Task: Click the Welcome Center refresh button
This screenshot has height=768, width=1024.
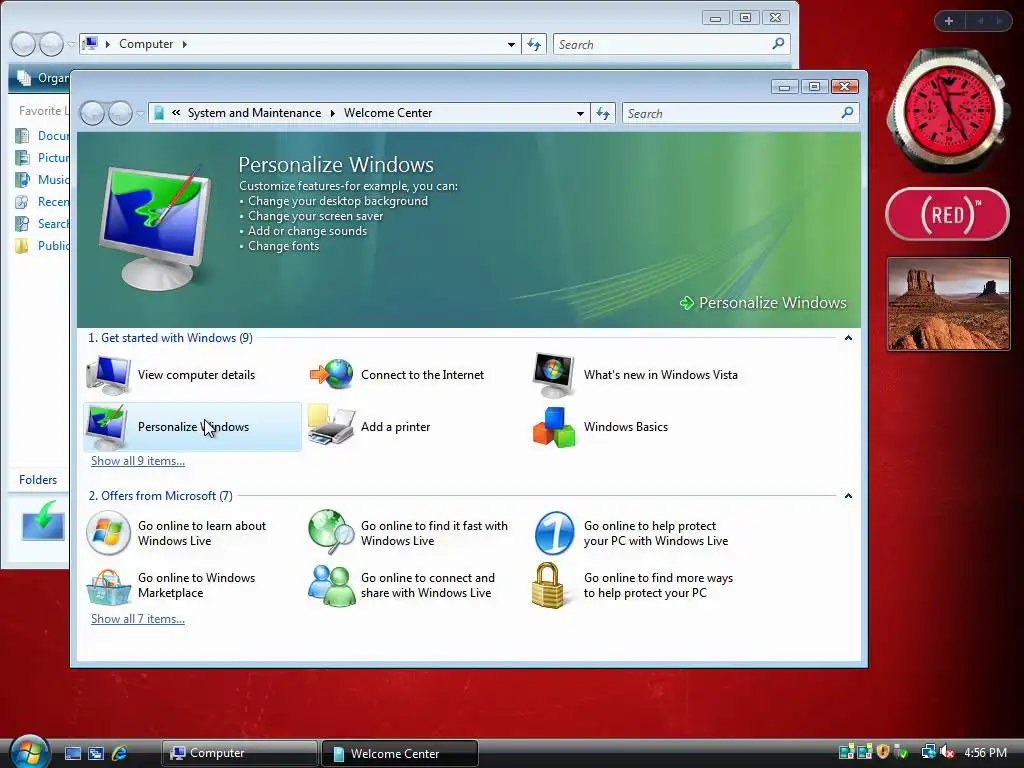Action: 603,113
